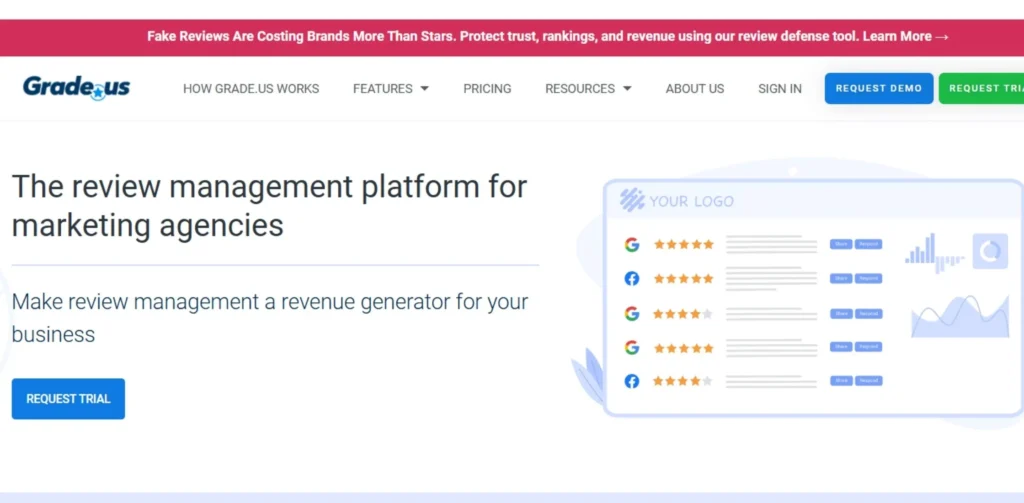Open the Sign In page
This screenshot has height=503, width=1024.
780,89
